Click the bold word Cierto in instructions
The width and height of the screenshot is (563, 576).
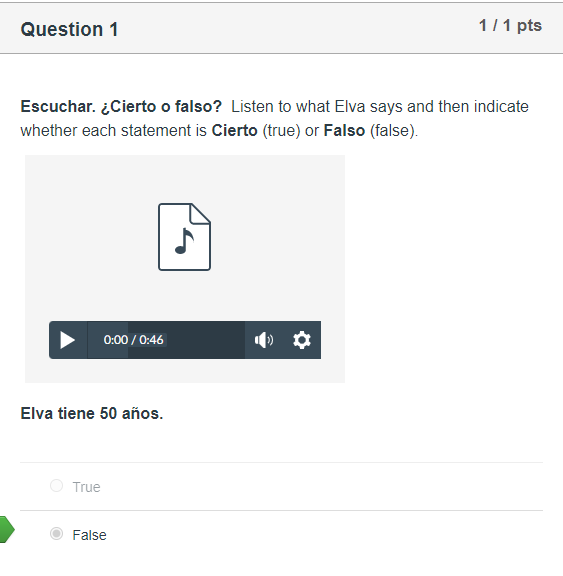[234, 130]
